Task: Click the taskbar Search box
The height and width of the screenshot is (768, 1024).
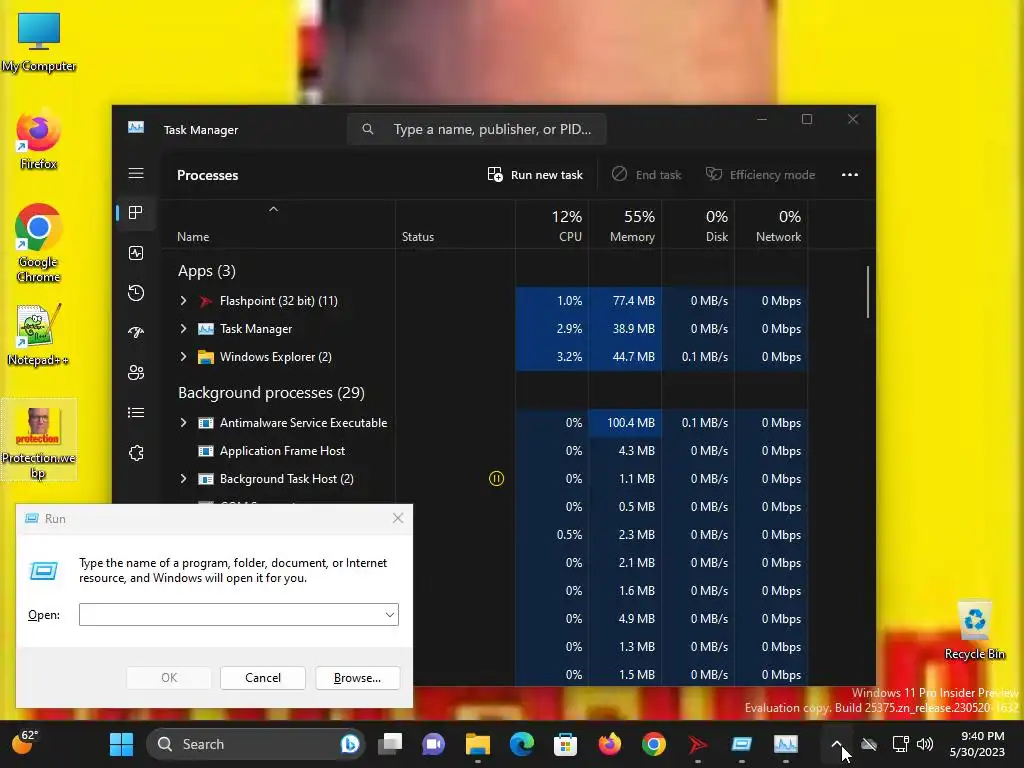Action: click(255, 744)
